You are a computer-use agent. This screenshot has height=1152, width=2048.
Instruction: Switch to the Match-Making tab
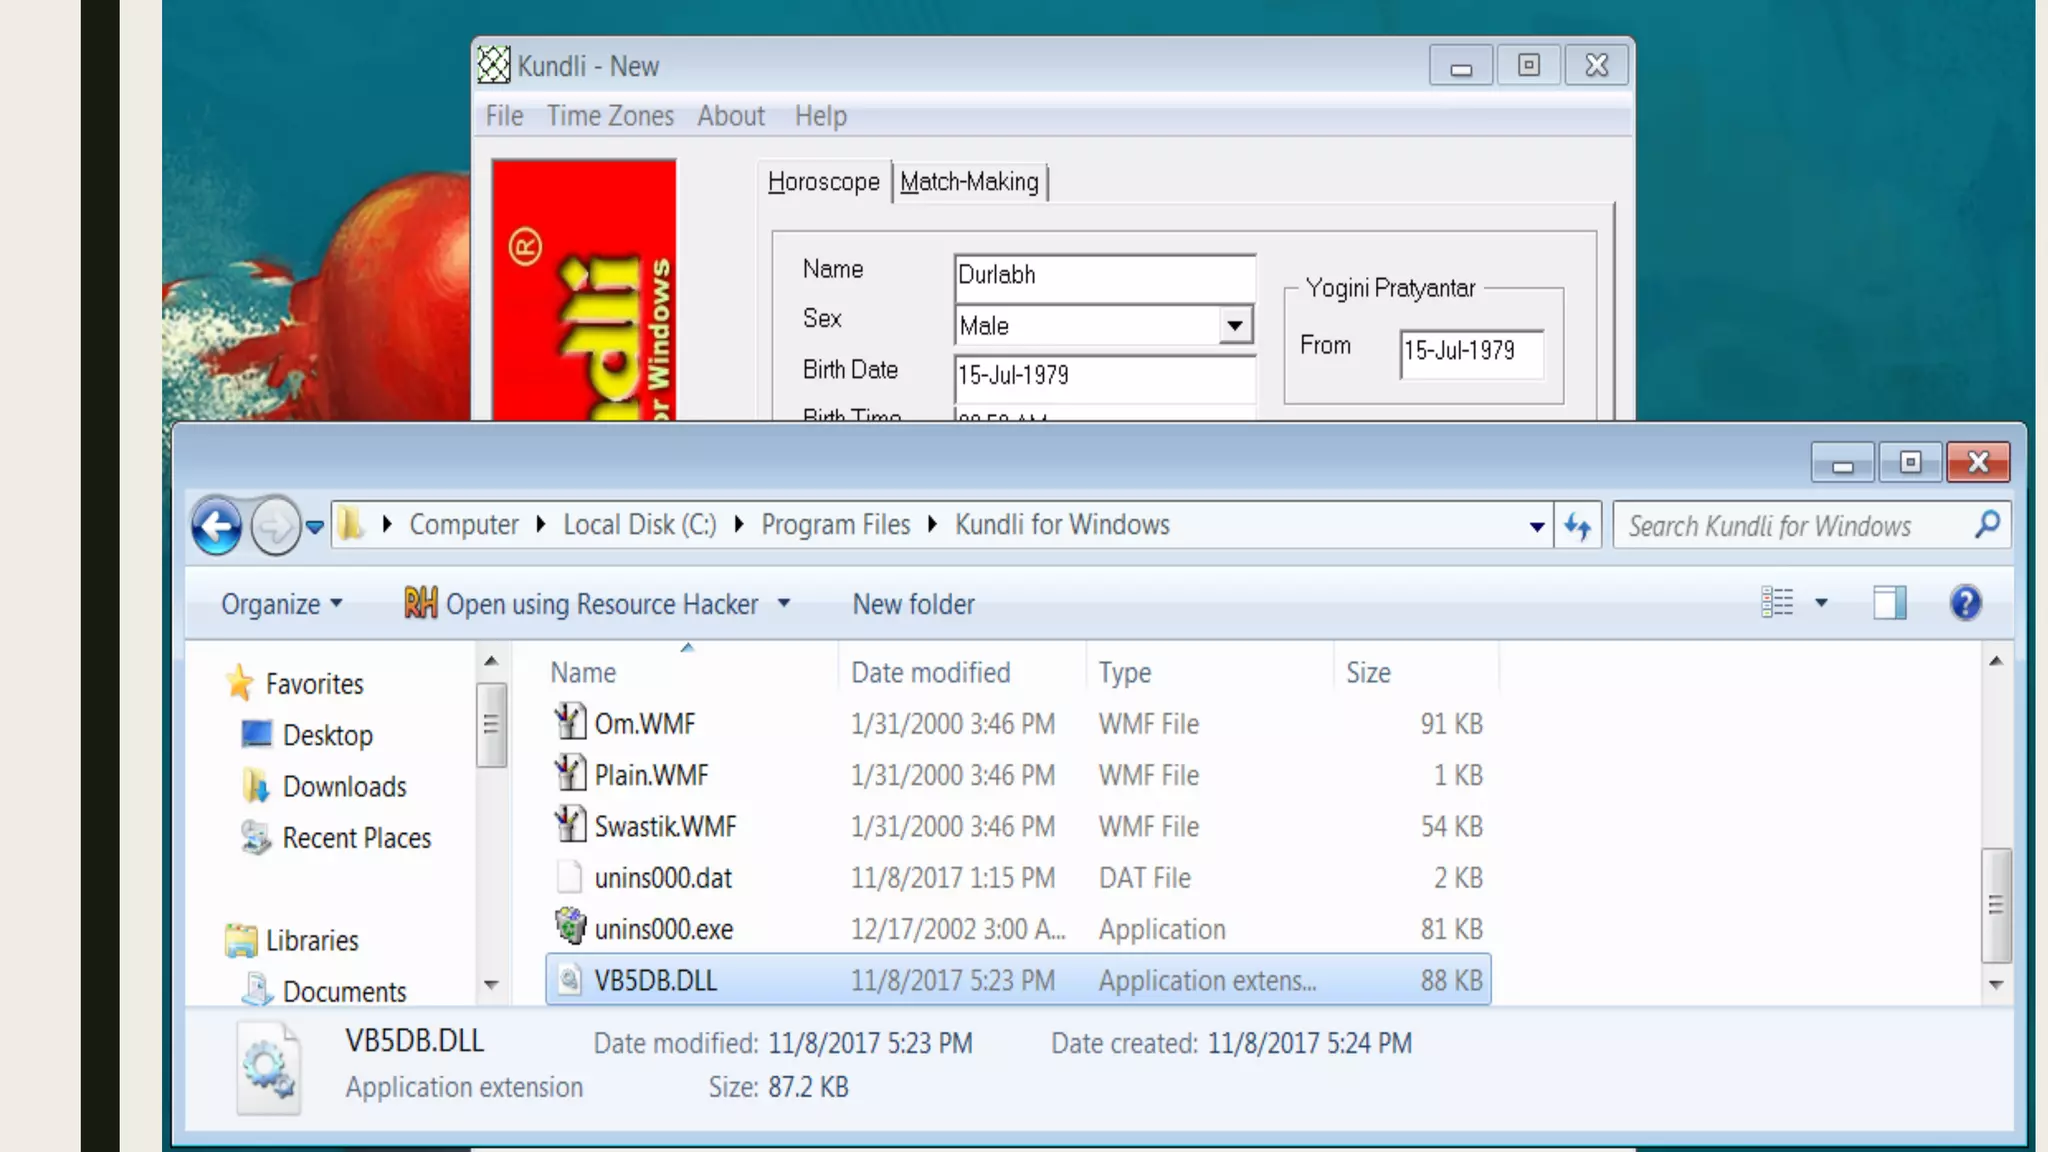coord(969,182)
